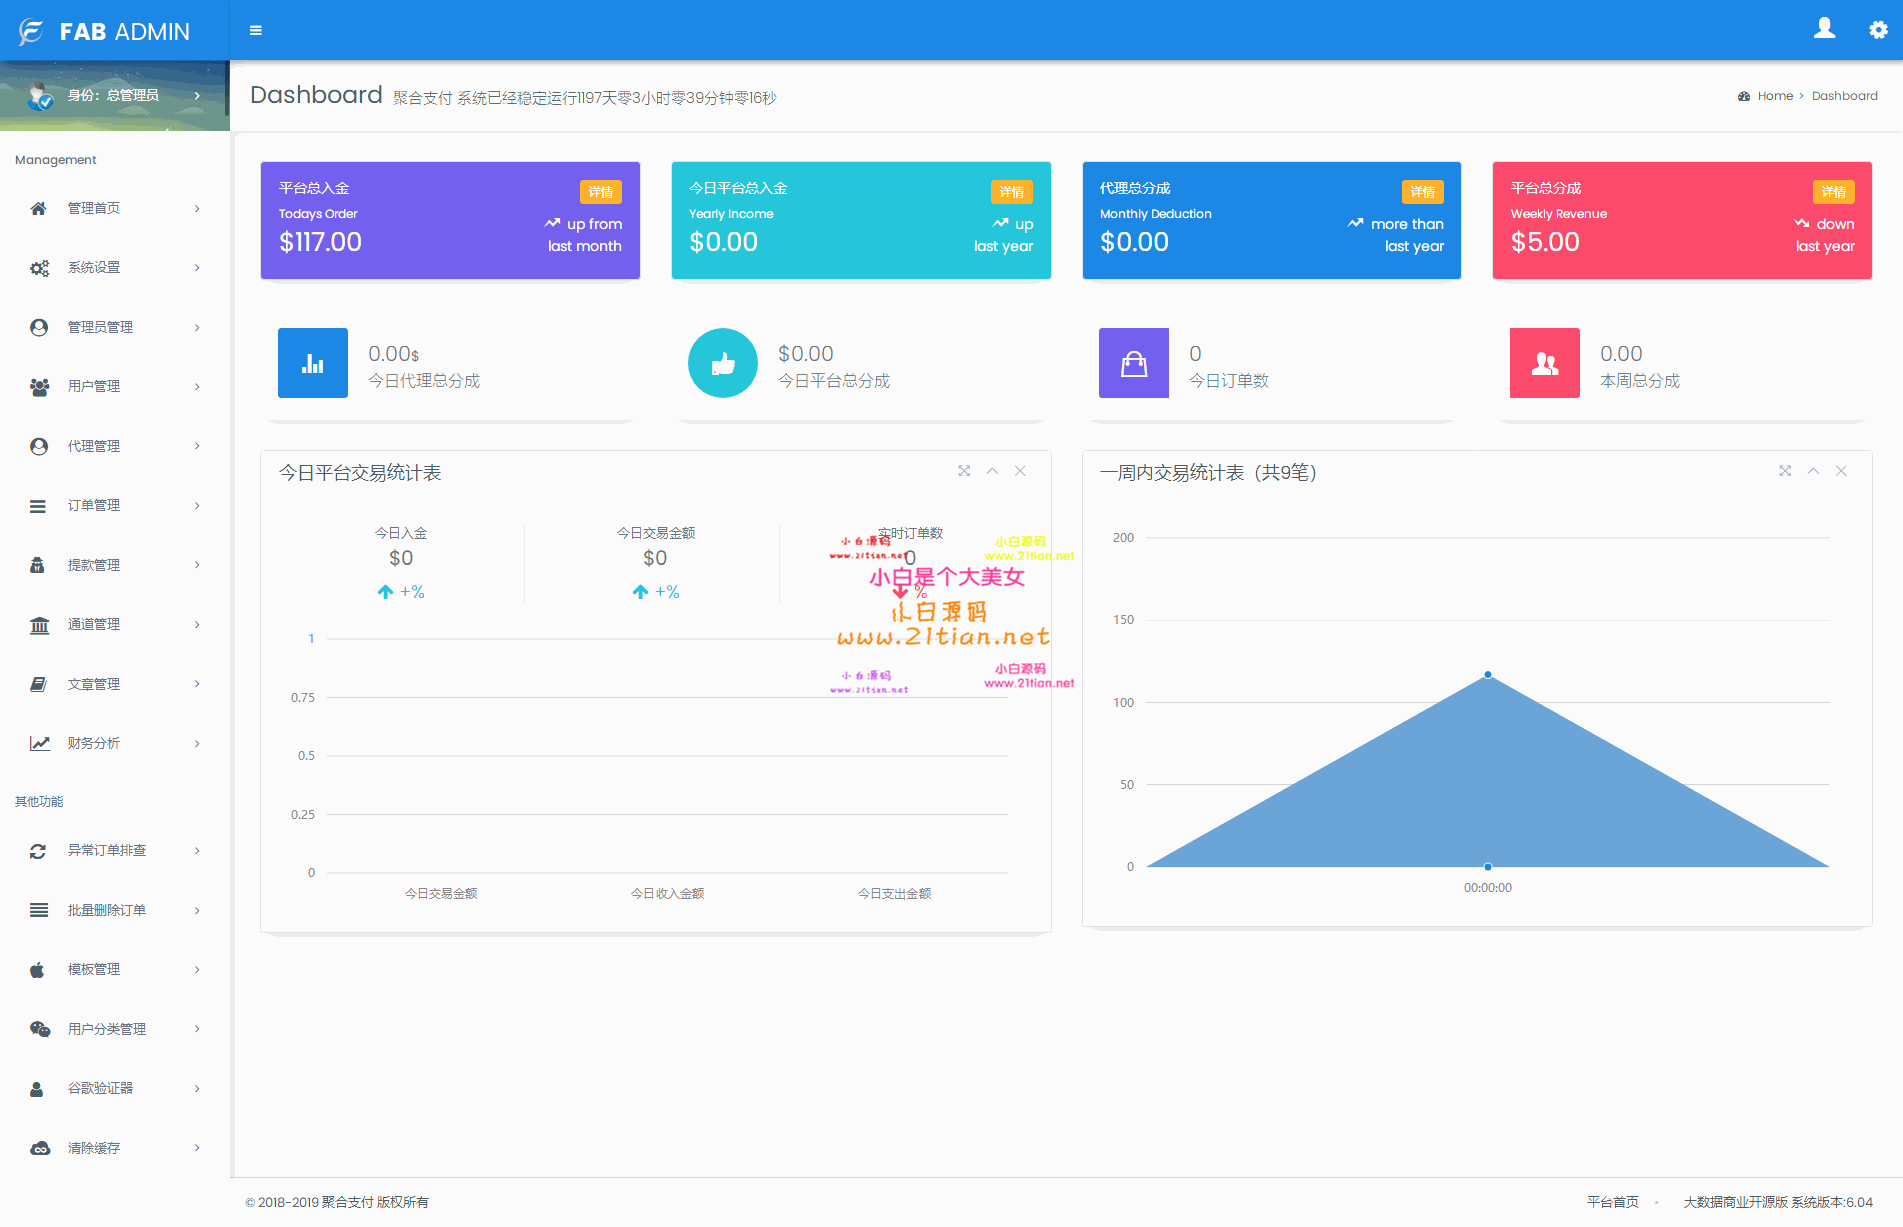1903x1227 pixels.
Task: Open 提款管理 in the sidebar
Action: 115,565
